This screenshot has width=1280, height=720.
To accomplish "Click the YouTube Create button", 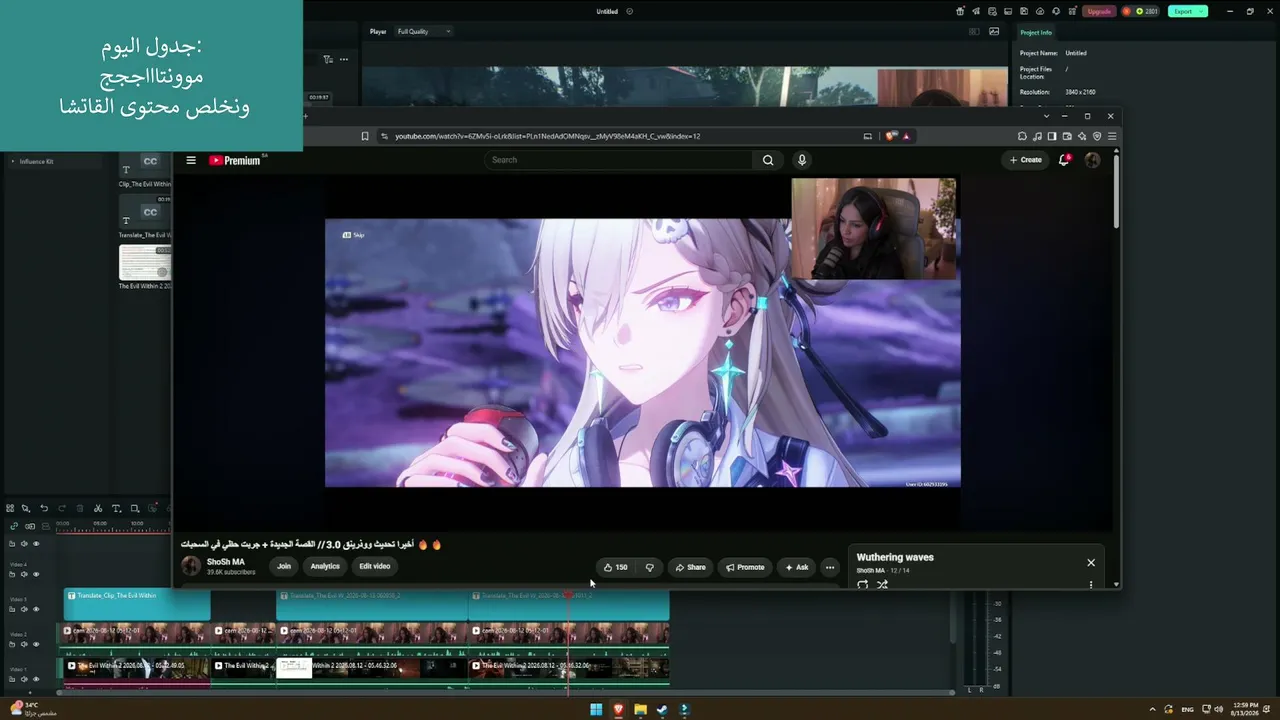I will (1026, 160).
